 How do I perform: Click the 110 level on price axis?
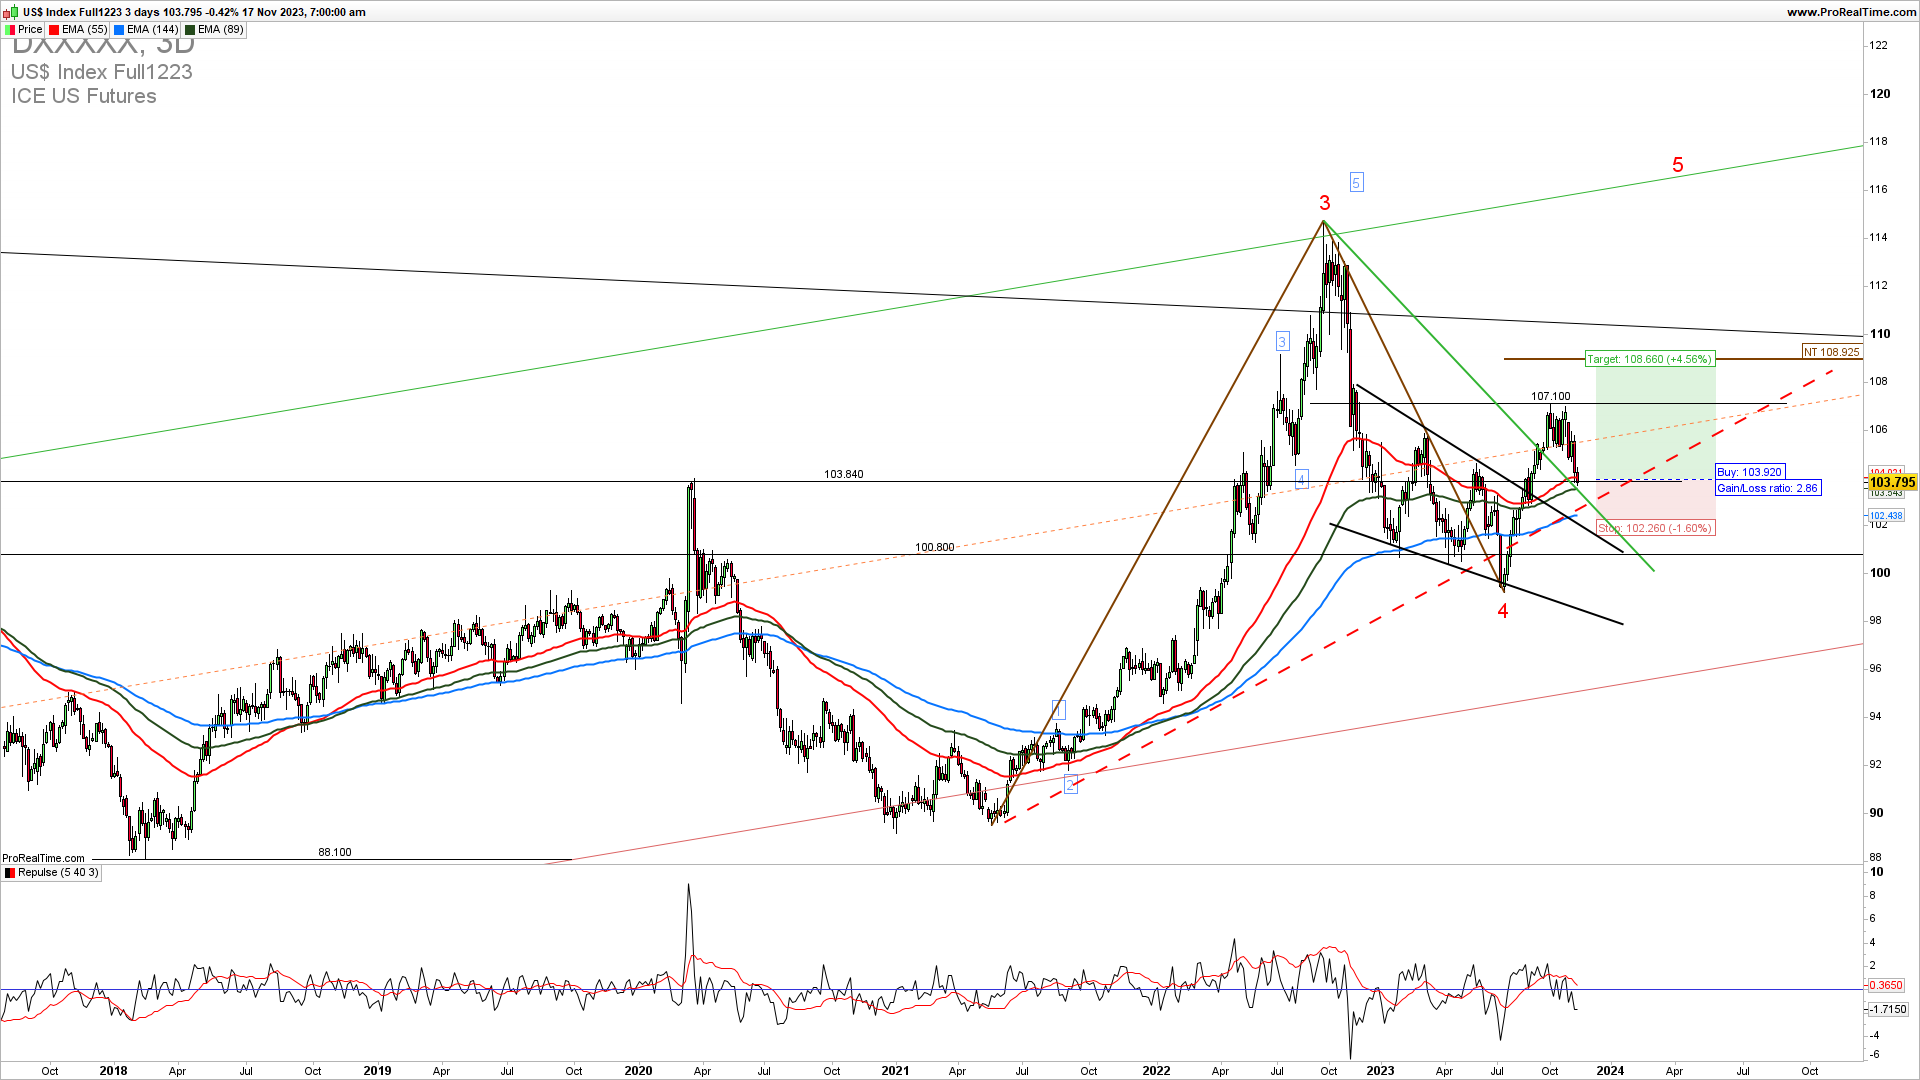coord(1880,334)
